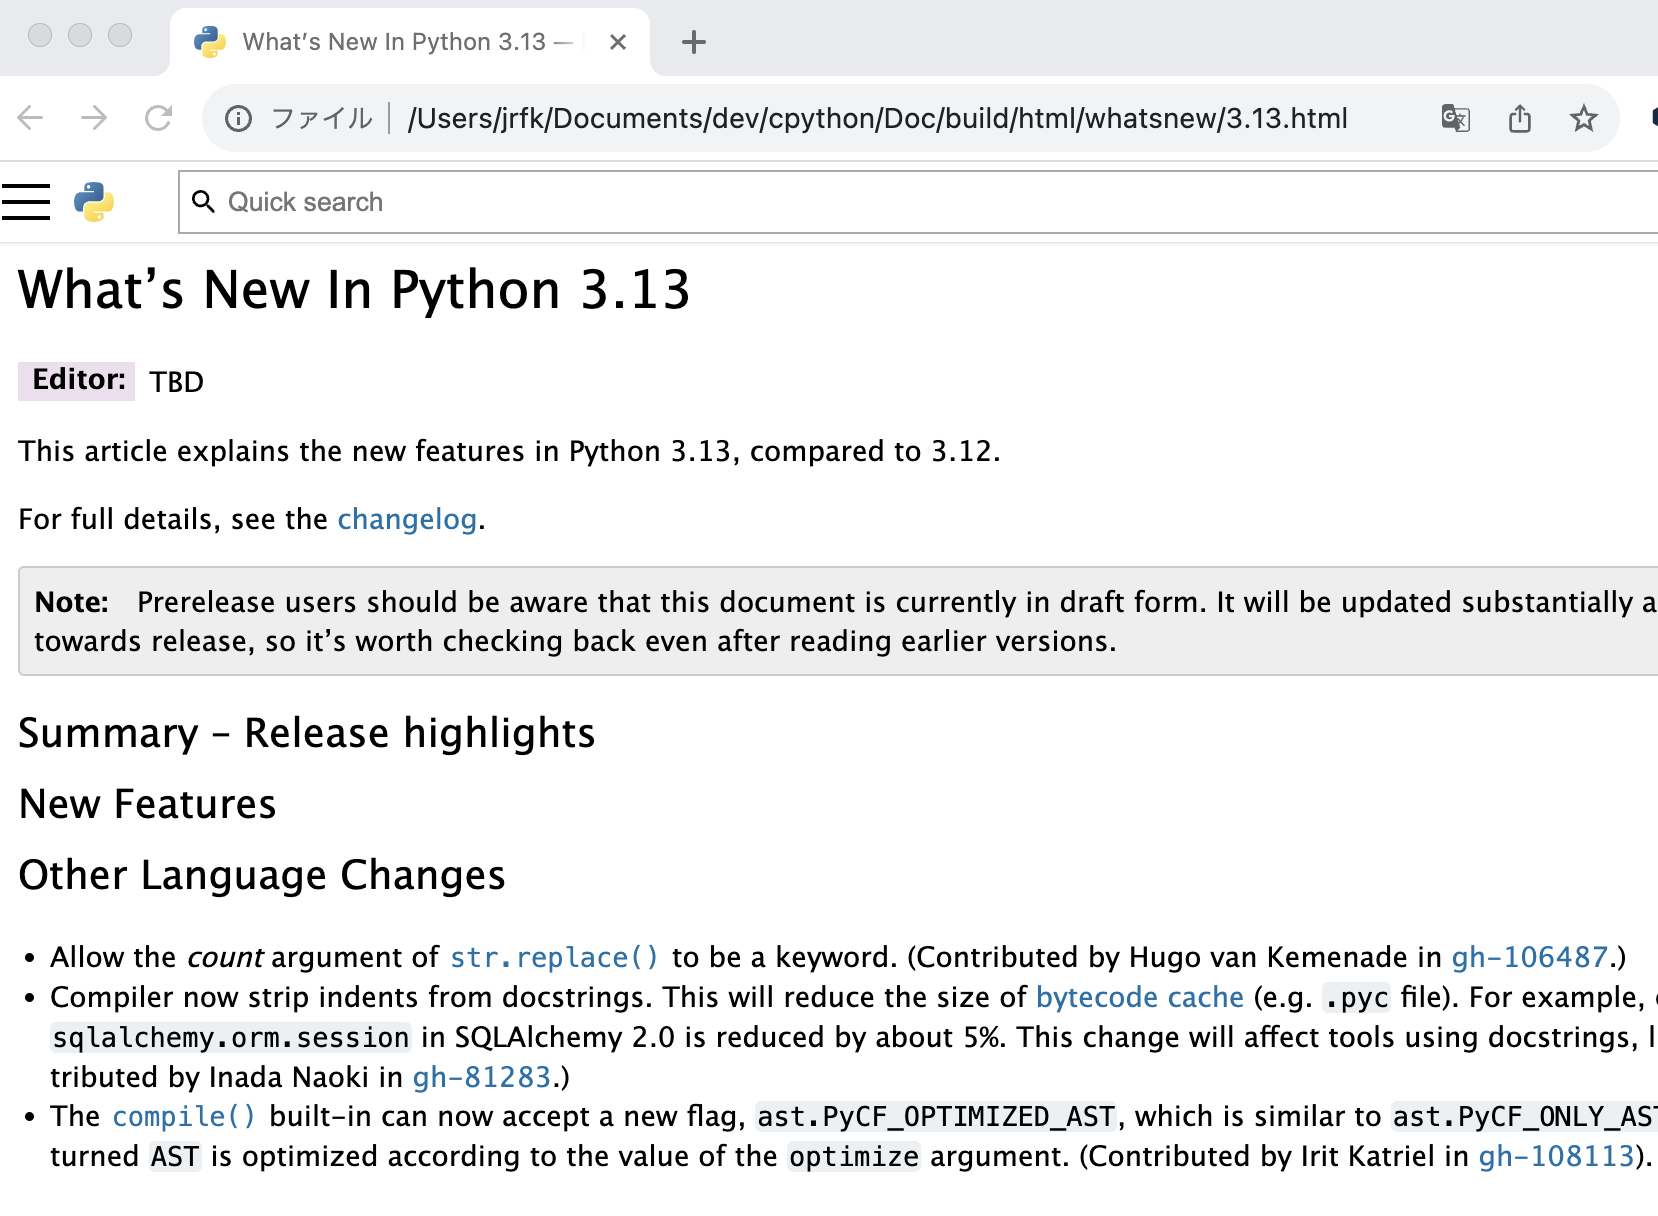Open the gh-106487 issue link

pyautogui.click(x=1529, y=958)
